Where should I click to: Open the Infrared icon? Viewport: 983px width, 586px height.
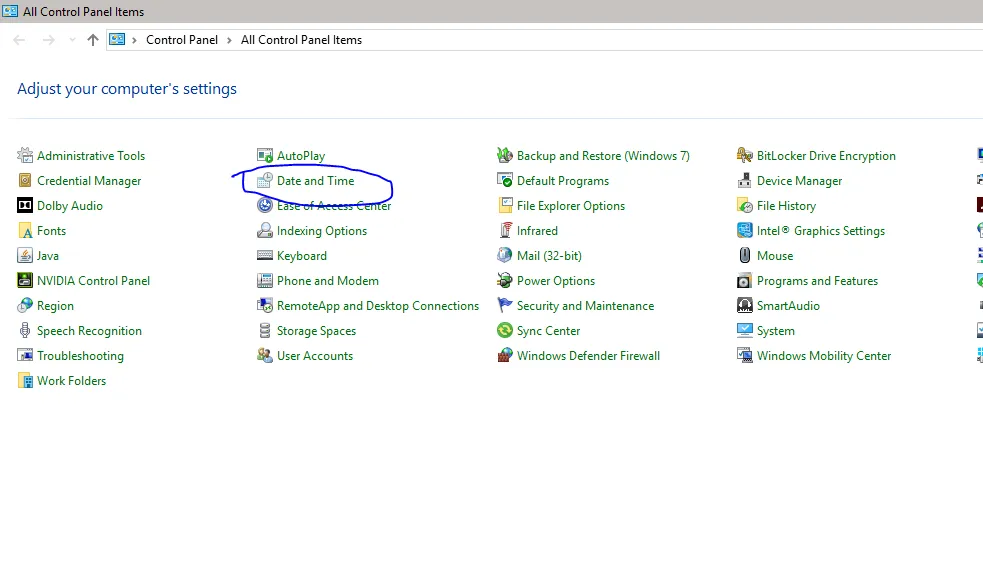coord(505,231)
